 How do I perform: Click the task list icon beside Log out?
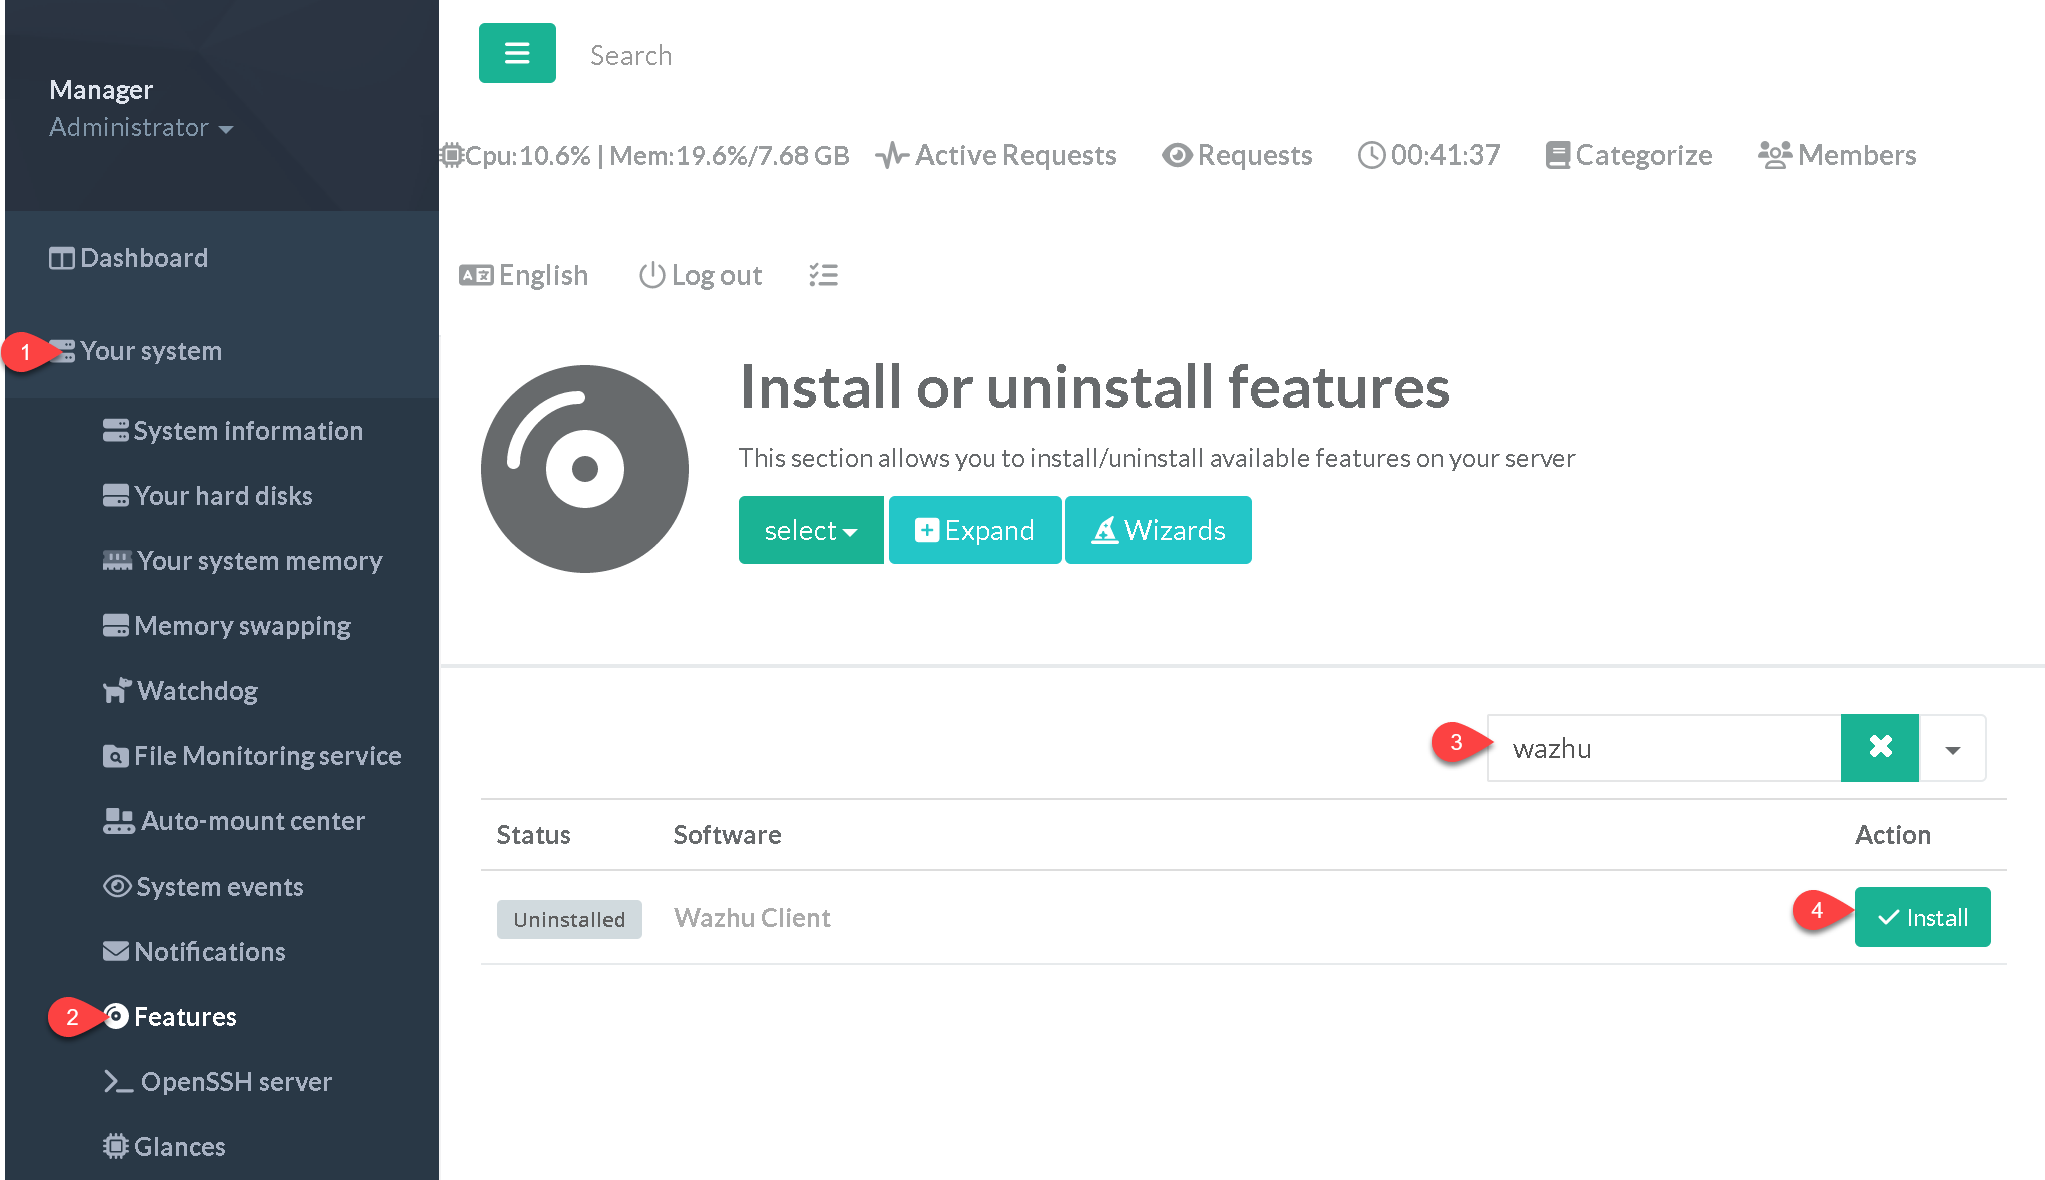pos(823,275)
